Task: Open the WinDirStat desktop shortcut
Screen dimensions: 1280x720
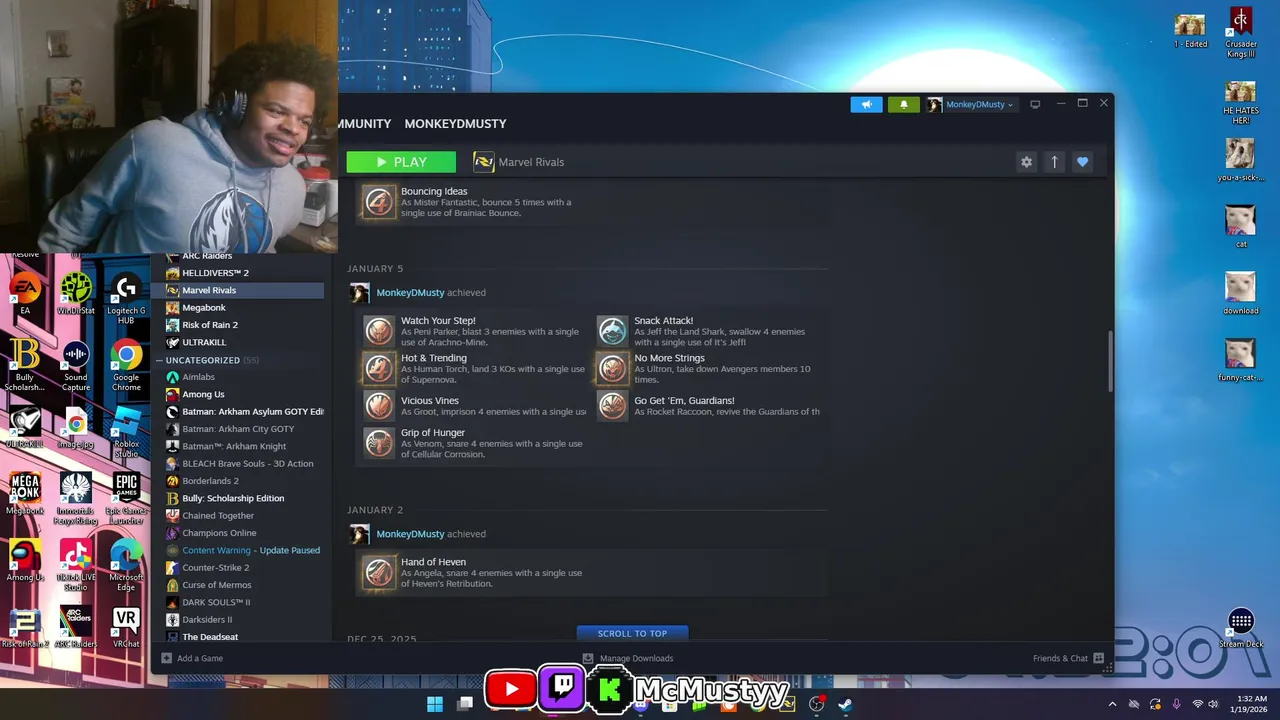Action: pyautogui.click(x=76, y=294)
